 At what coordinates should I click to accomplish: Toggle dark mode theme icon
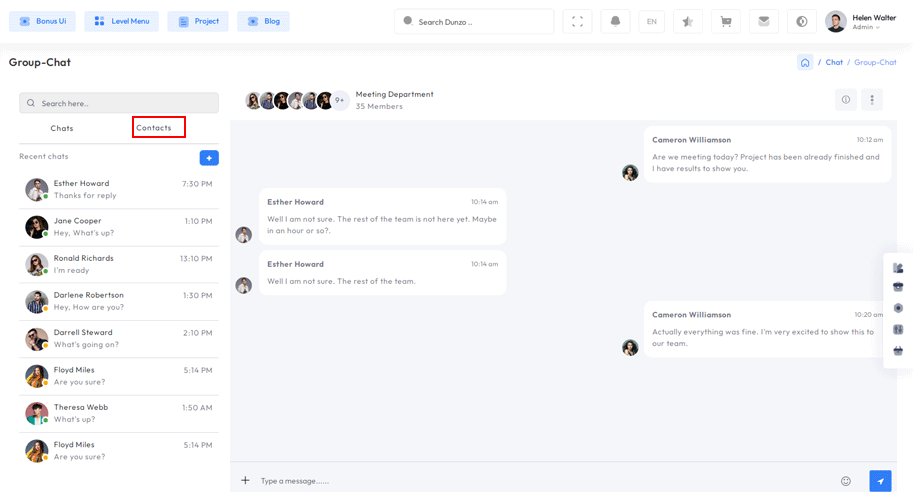point(802,21)
